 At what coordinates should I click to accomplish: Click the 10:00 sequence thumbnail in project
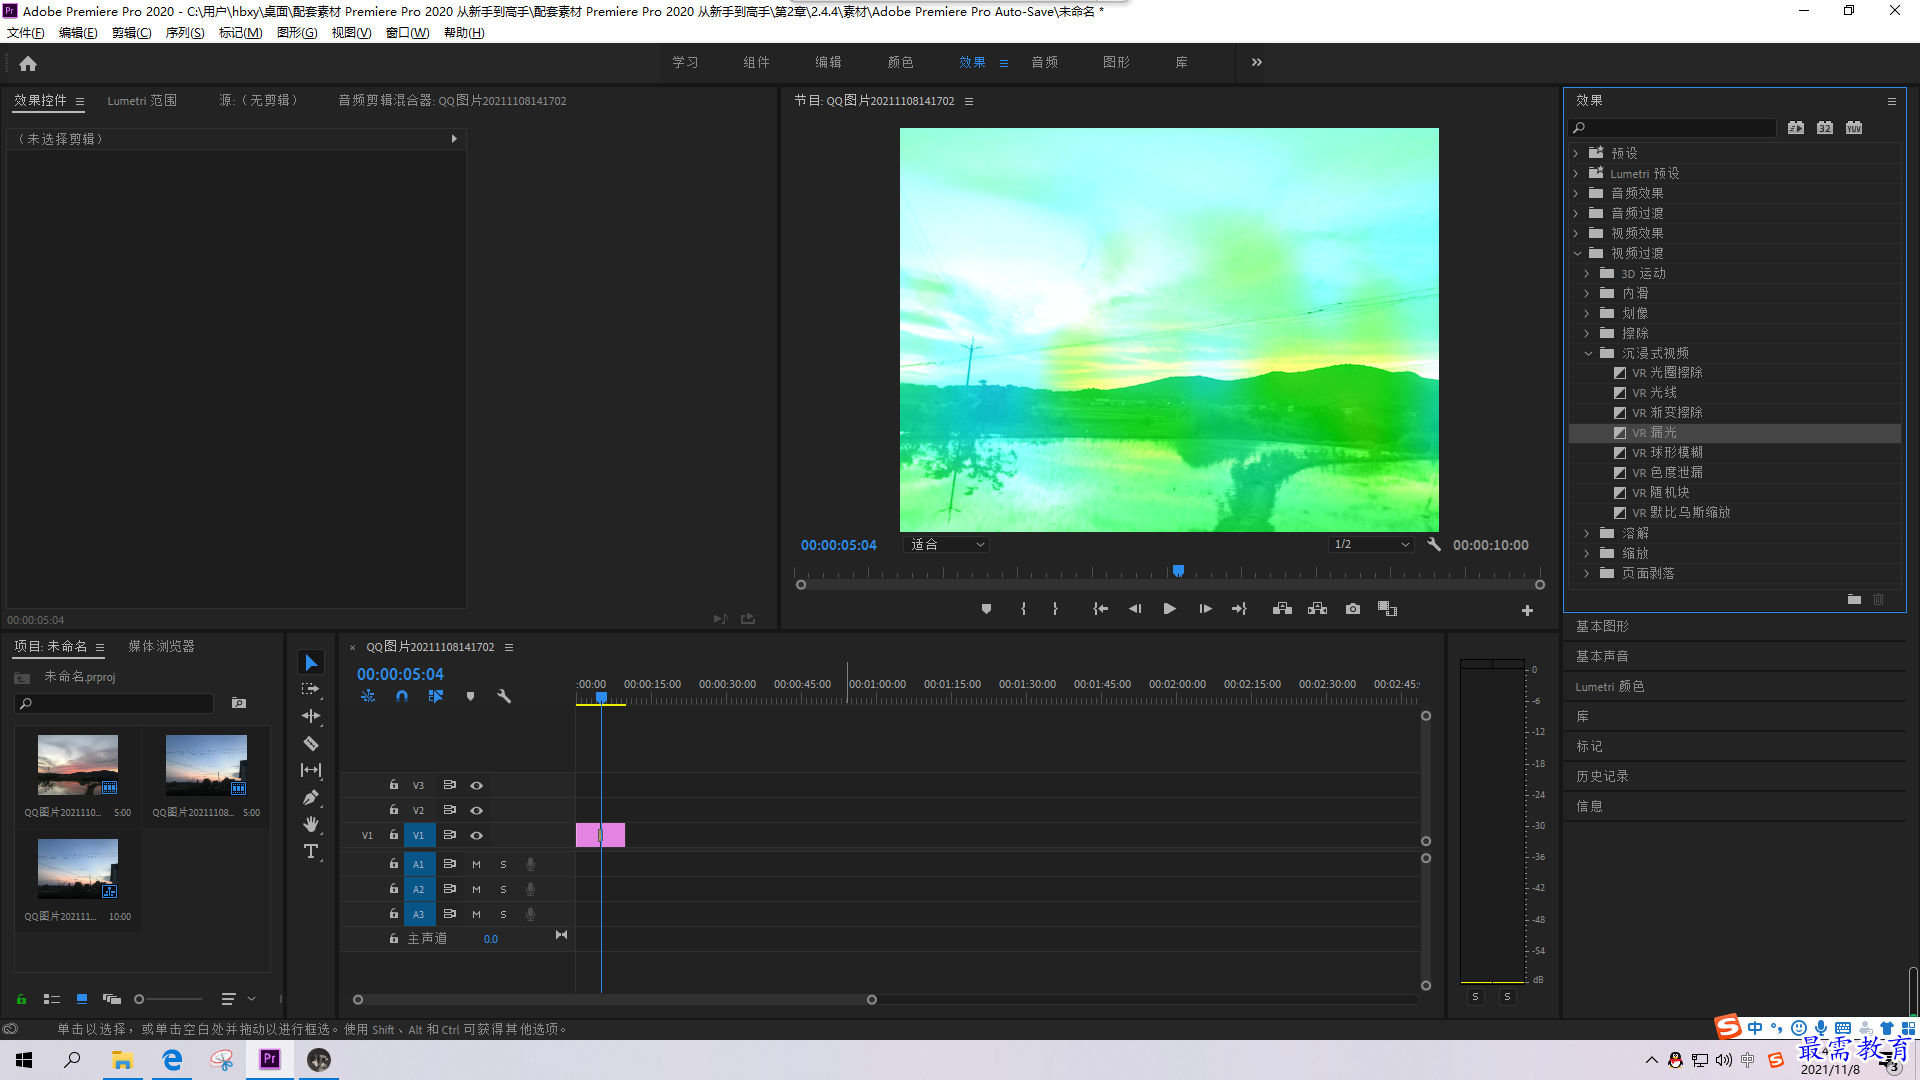[77, 869]
